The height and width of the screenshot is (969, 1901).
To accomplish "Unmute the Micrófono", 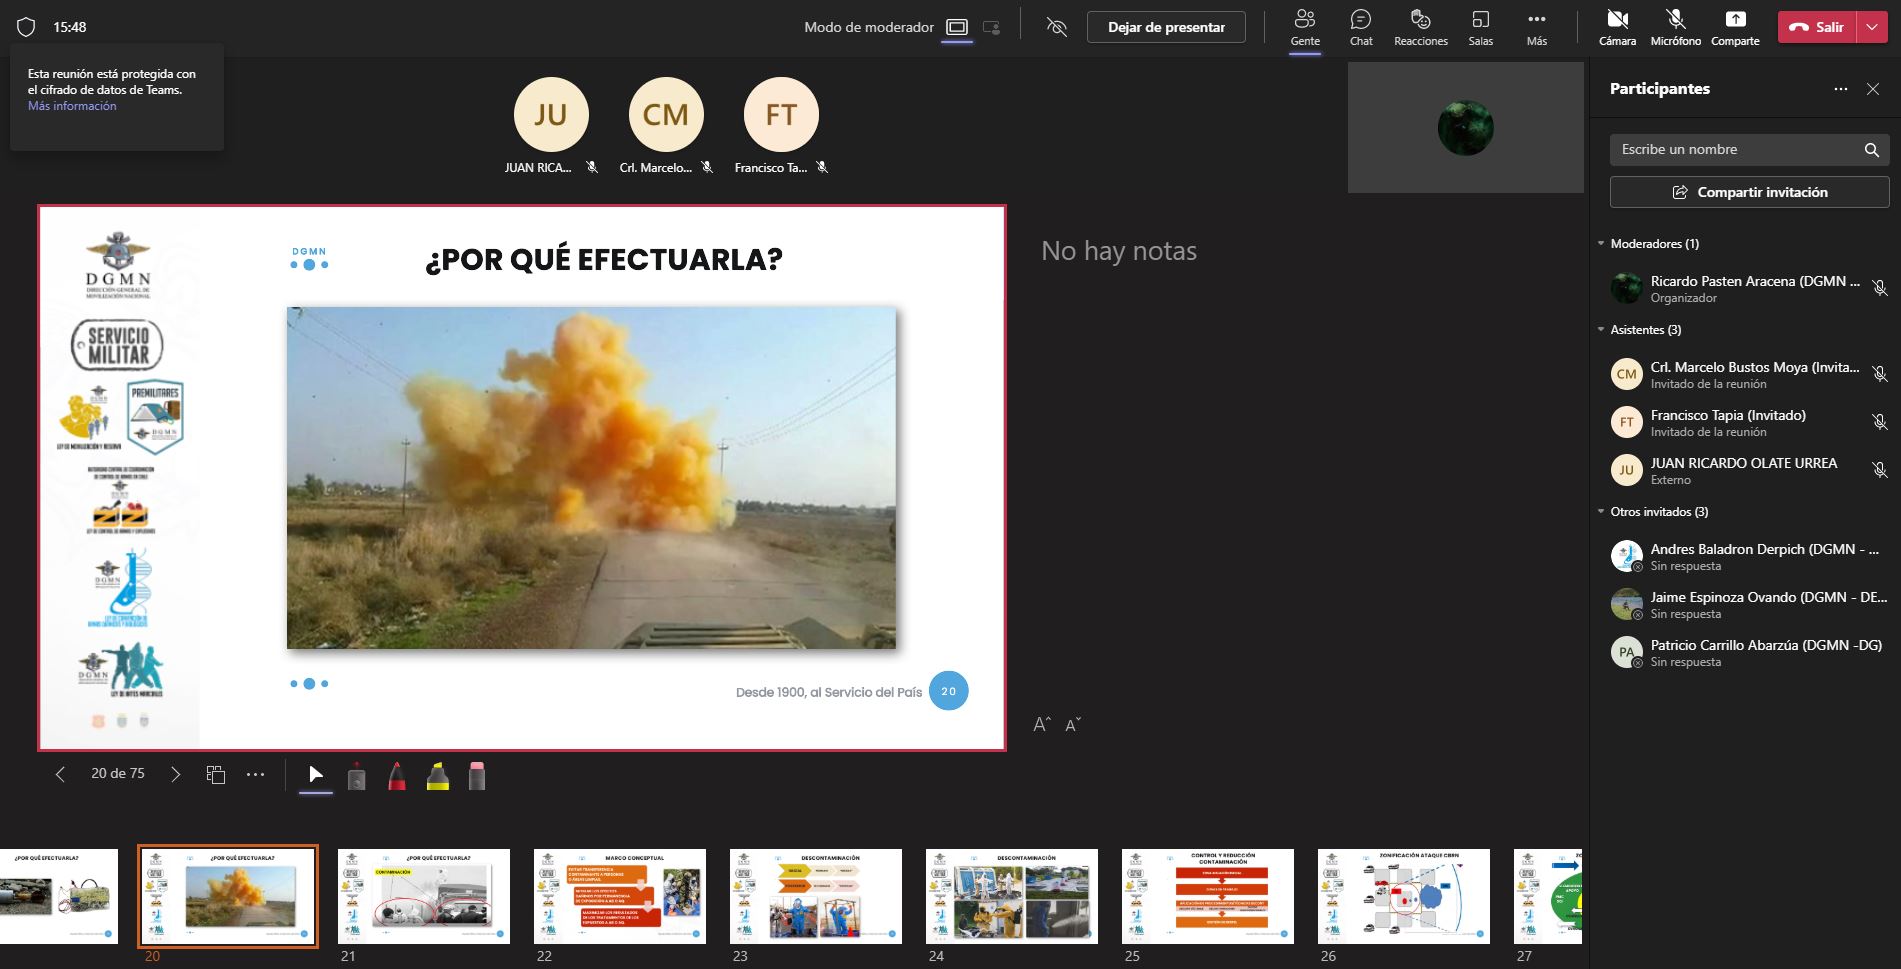I will tap(1675, 27).
